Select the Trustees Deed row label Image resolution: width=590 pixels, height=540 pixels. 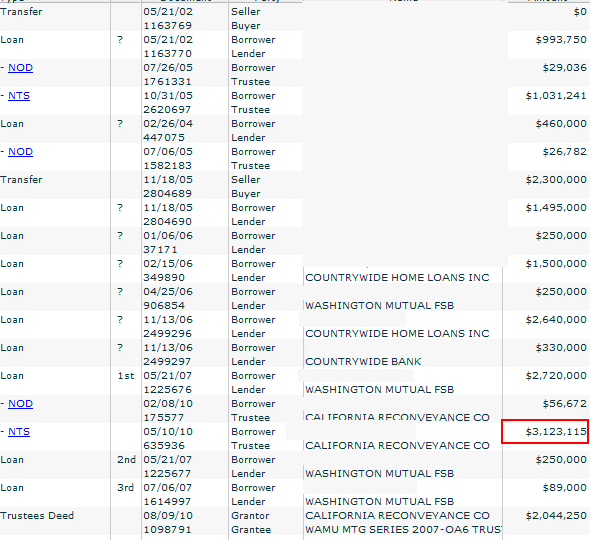[x=37, y=516]
